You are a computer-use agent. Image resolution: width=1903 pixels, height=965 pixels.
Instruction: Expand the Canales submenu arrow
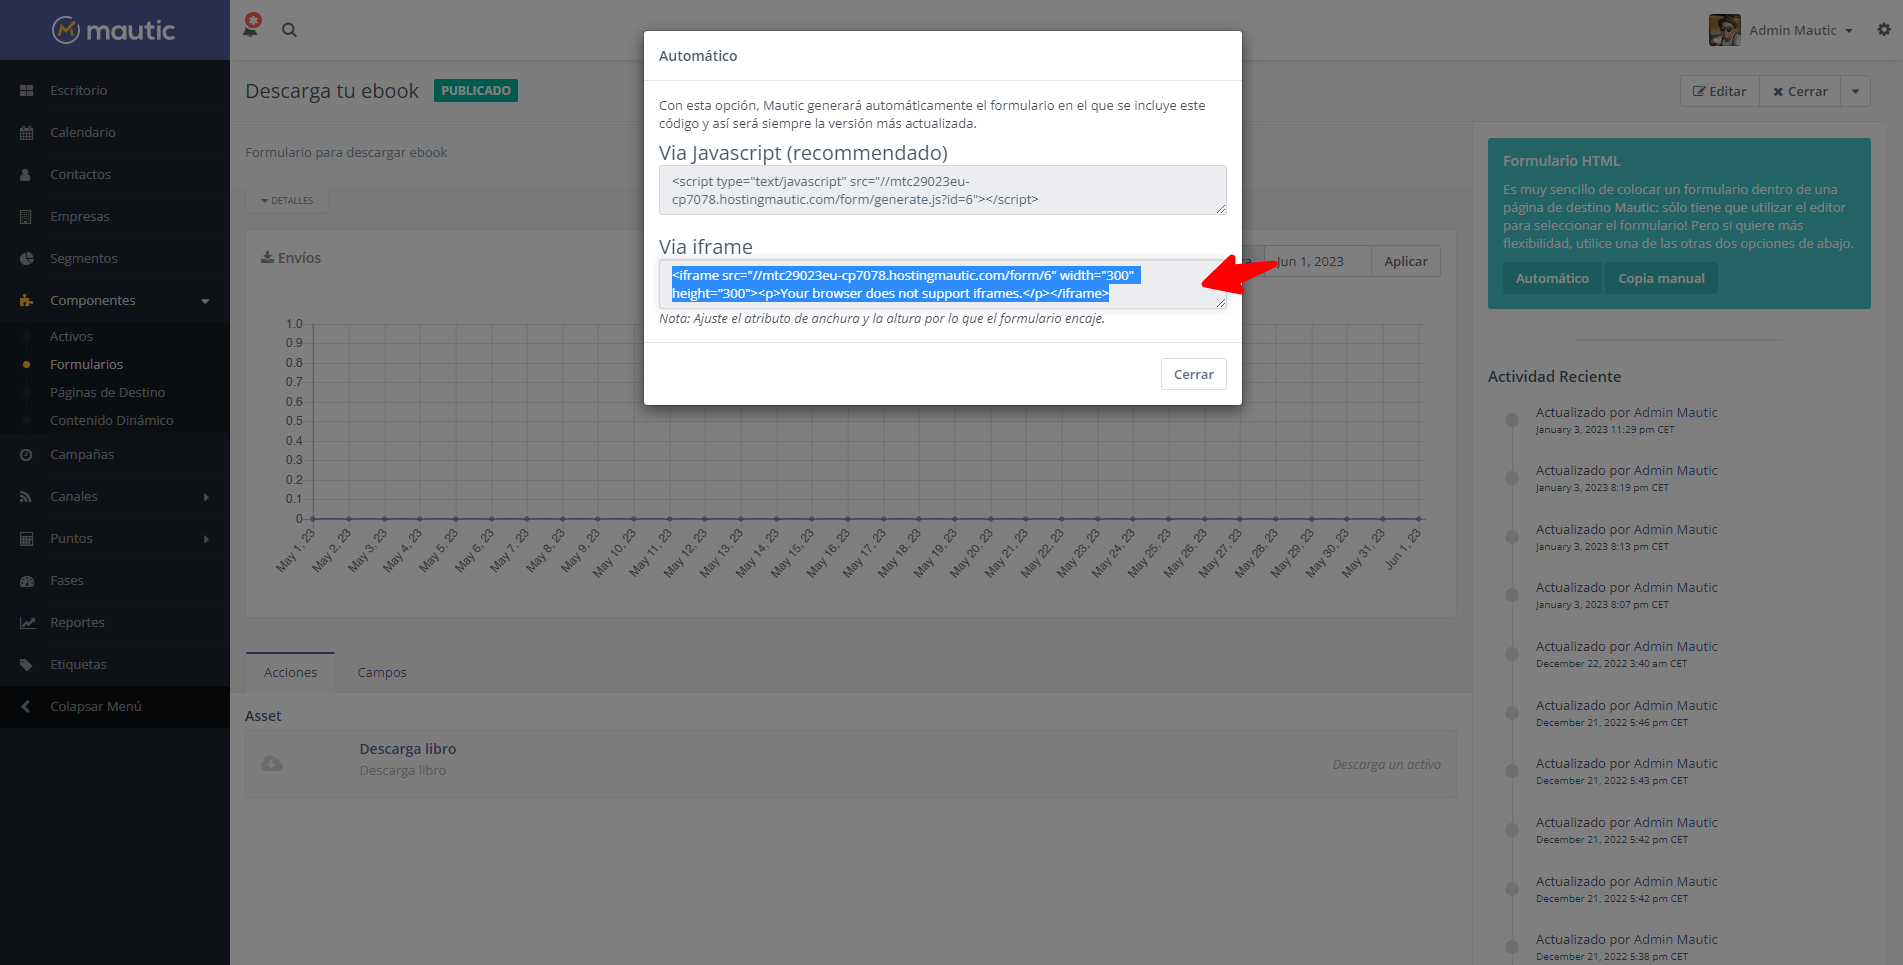[206, 497]
